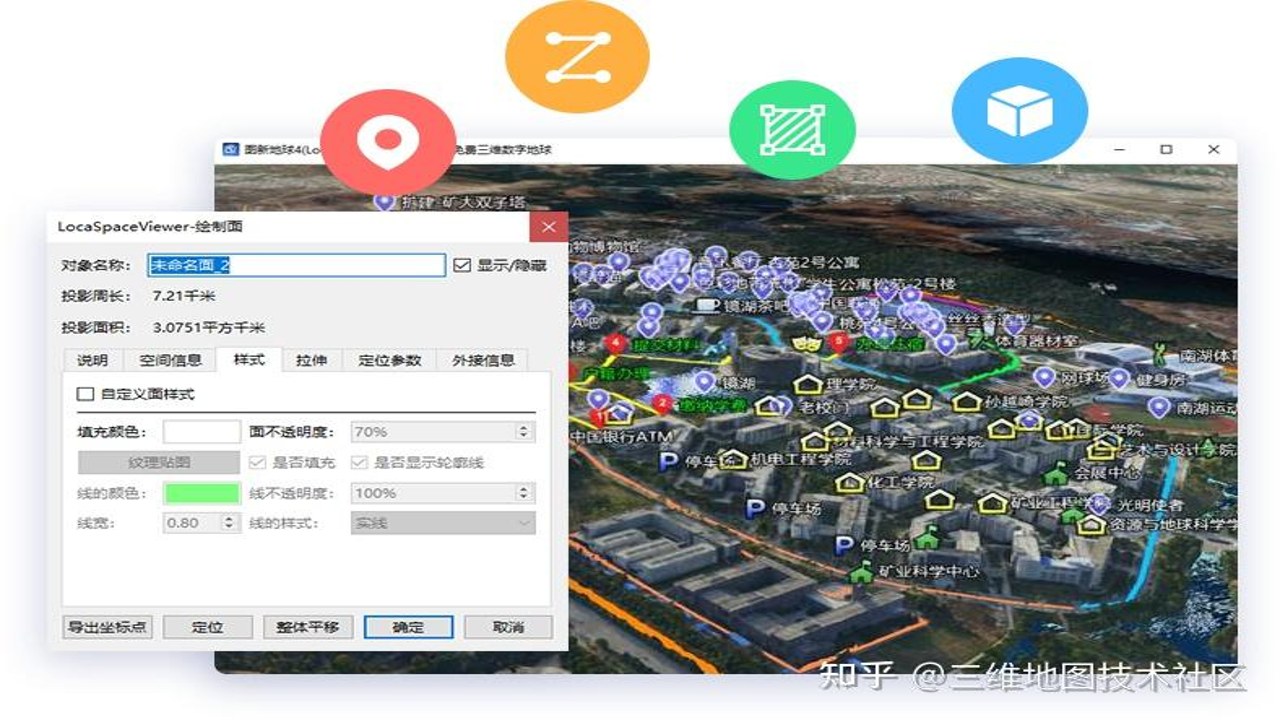The height and width of the screenshot is (720, 1280).
Task: Click the 光明使者 purple pin
Action: (x=1100, y=504)
